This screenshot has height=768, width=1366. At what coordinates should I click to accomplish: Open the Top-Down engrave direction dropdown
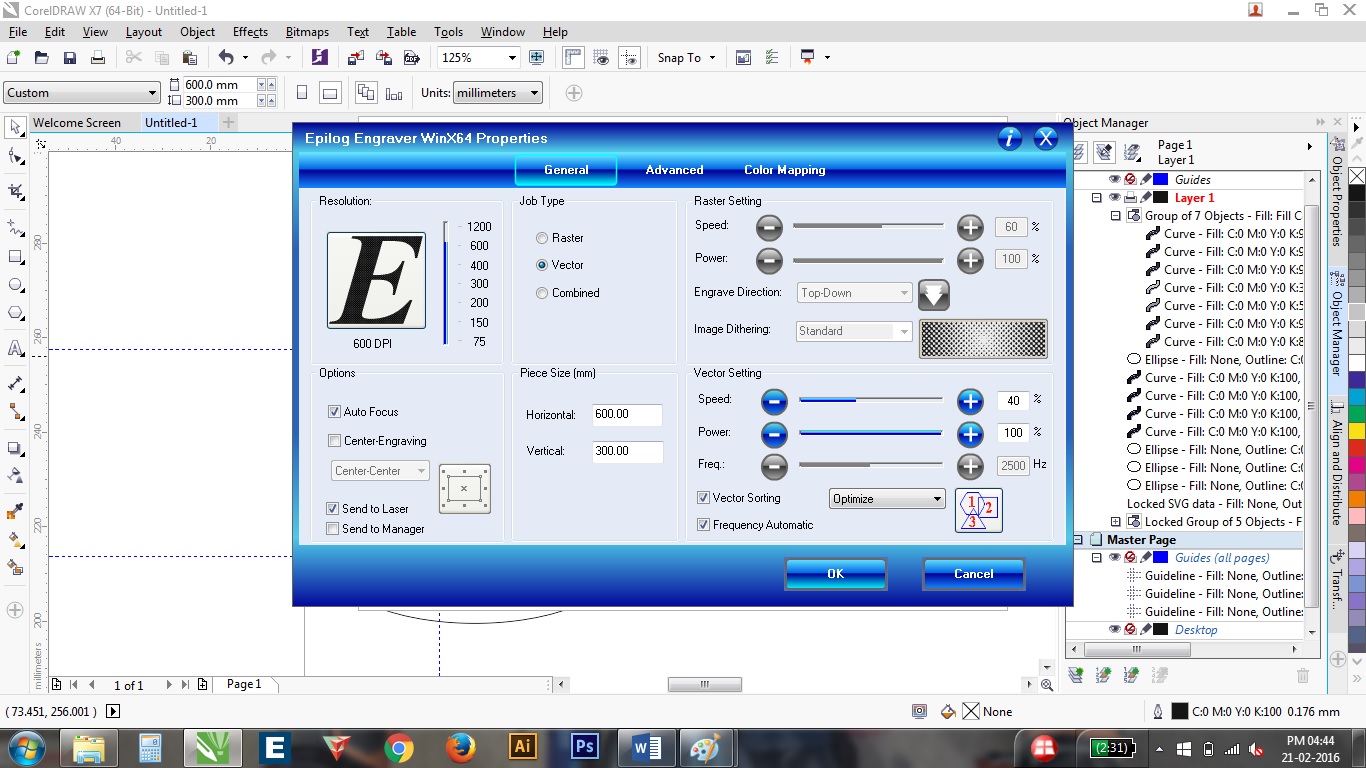point(855,293)
